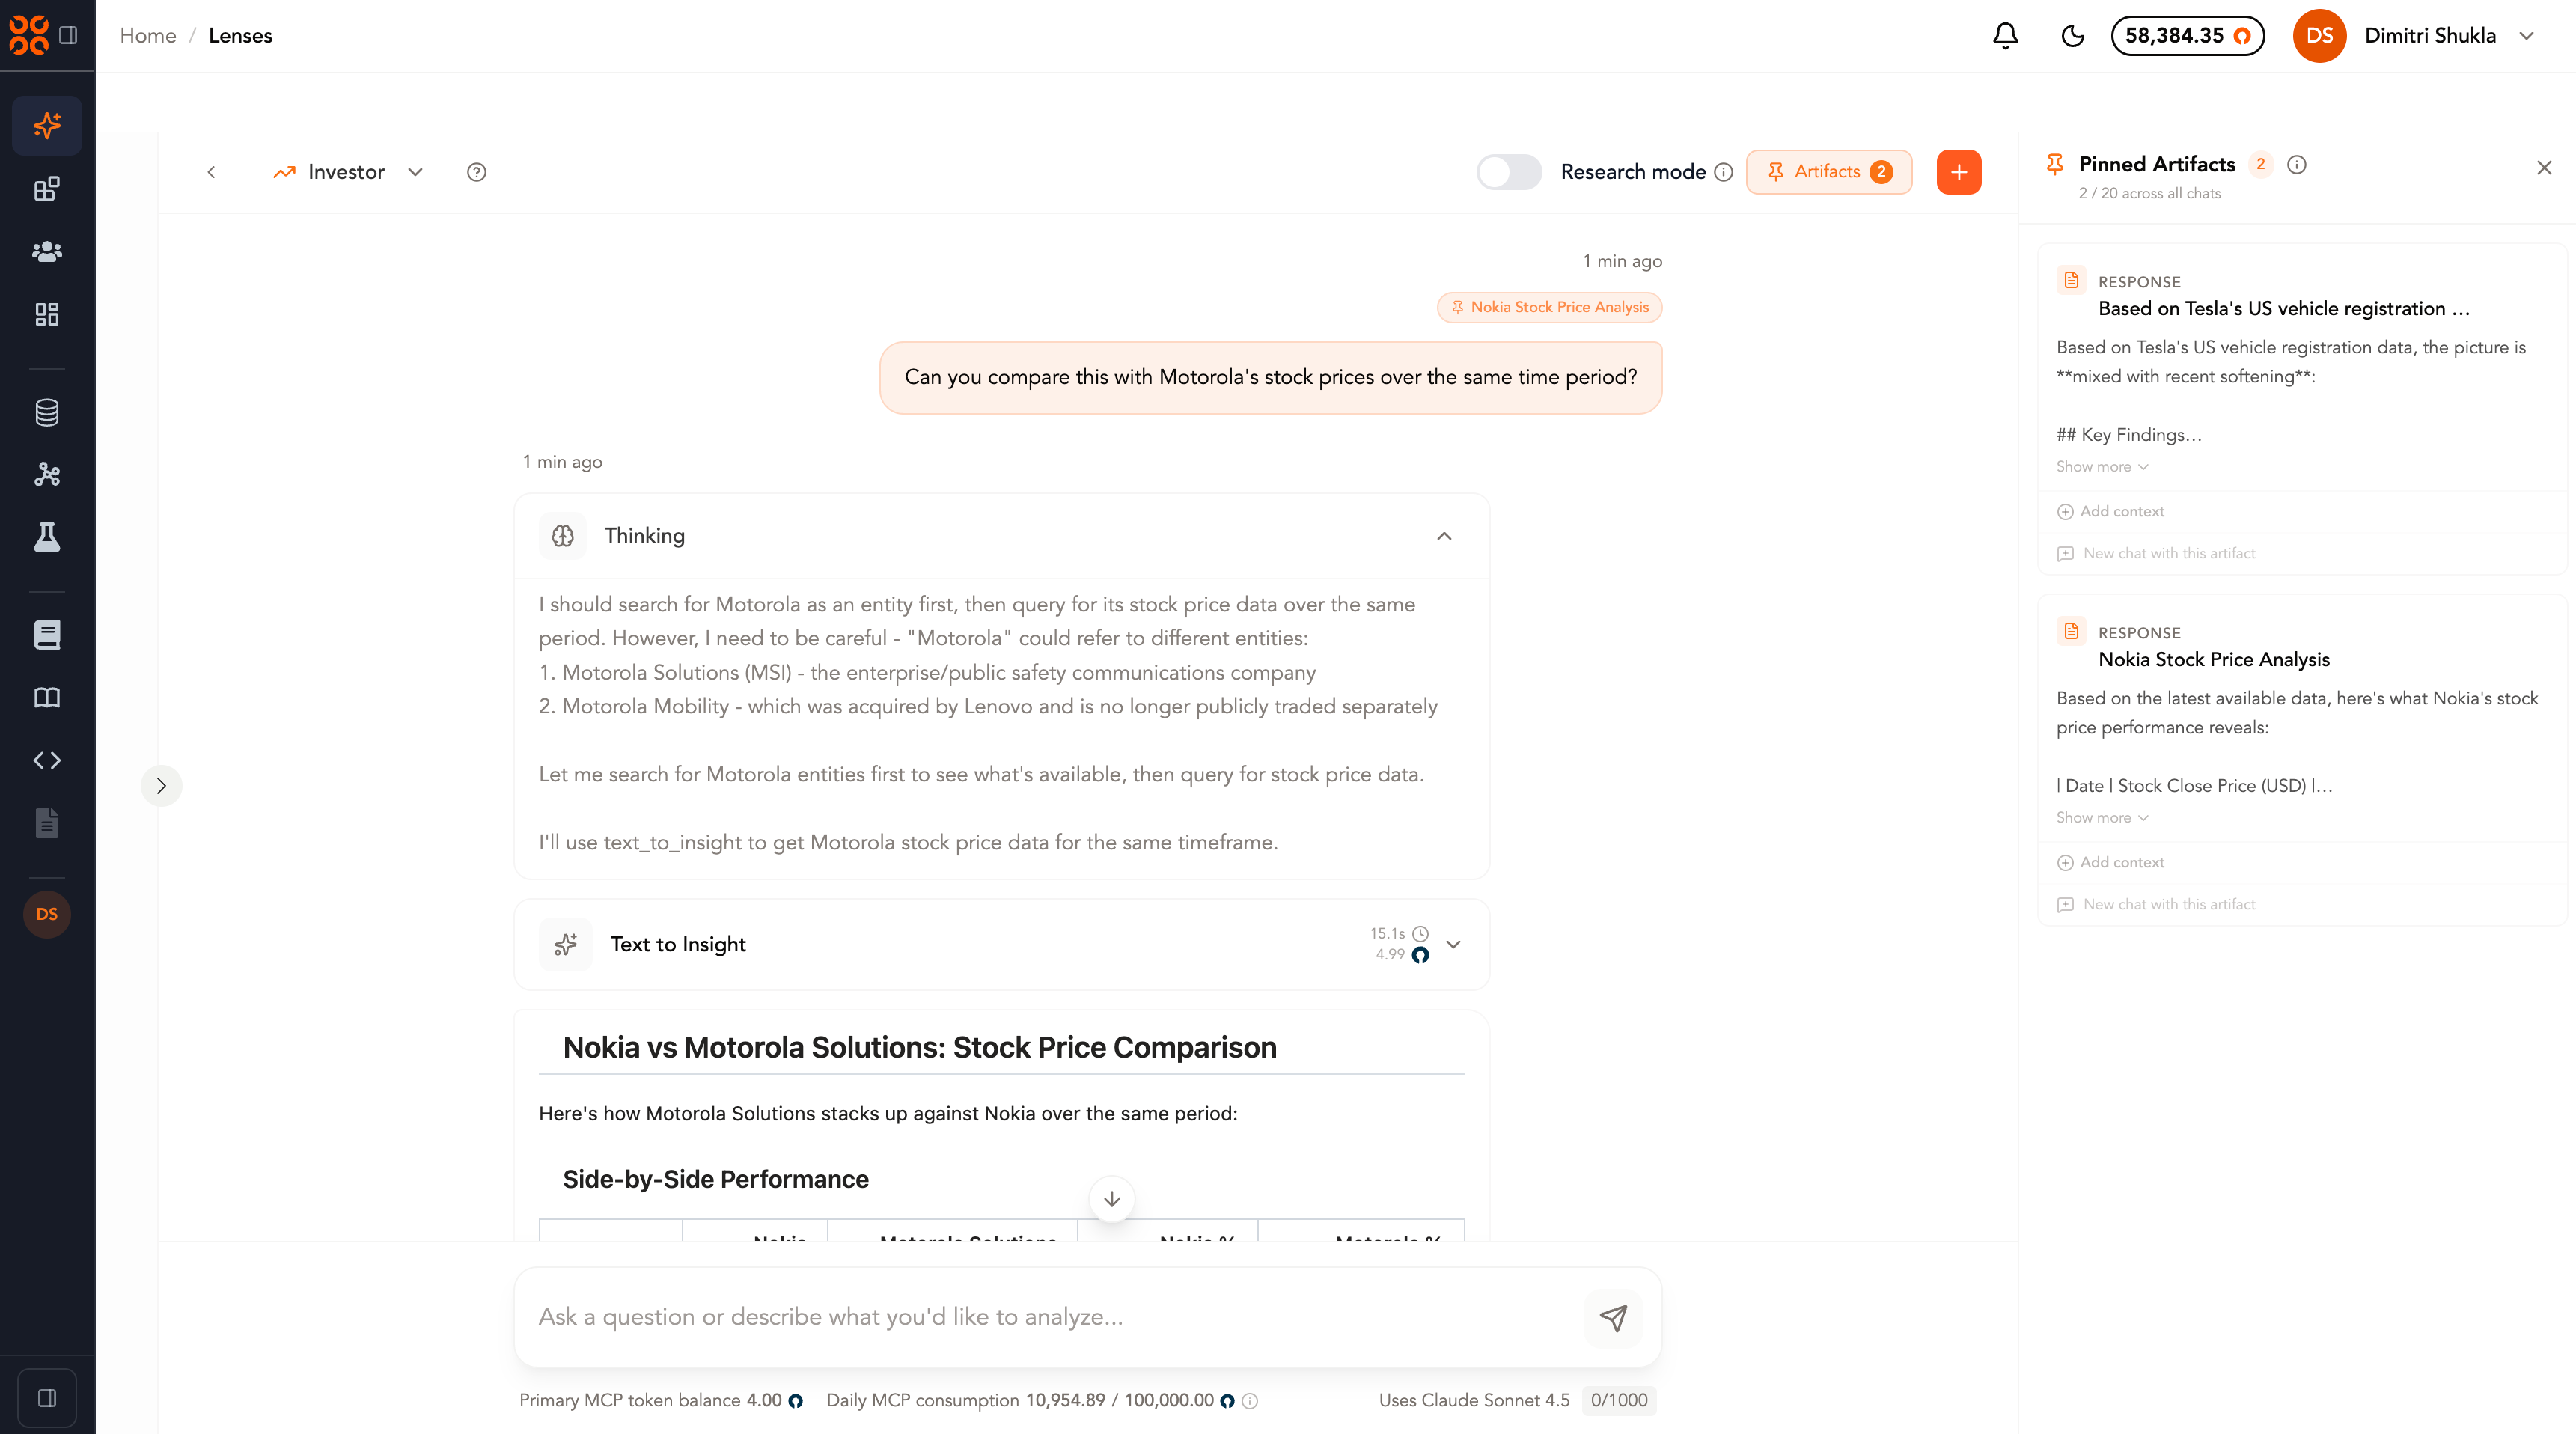Click the Tesla artifact document icon
The width and height of the screenshot is (2576, 1434).
[2071, 280]
